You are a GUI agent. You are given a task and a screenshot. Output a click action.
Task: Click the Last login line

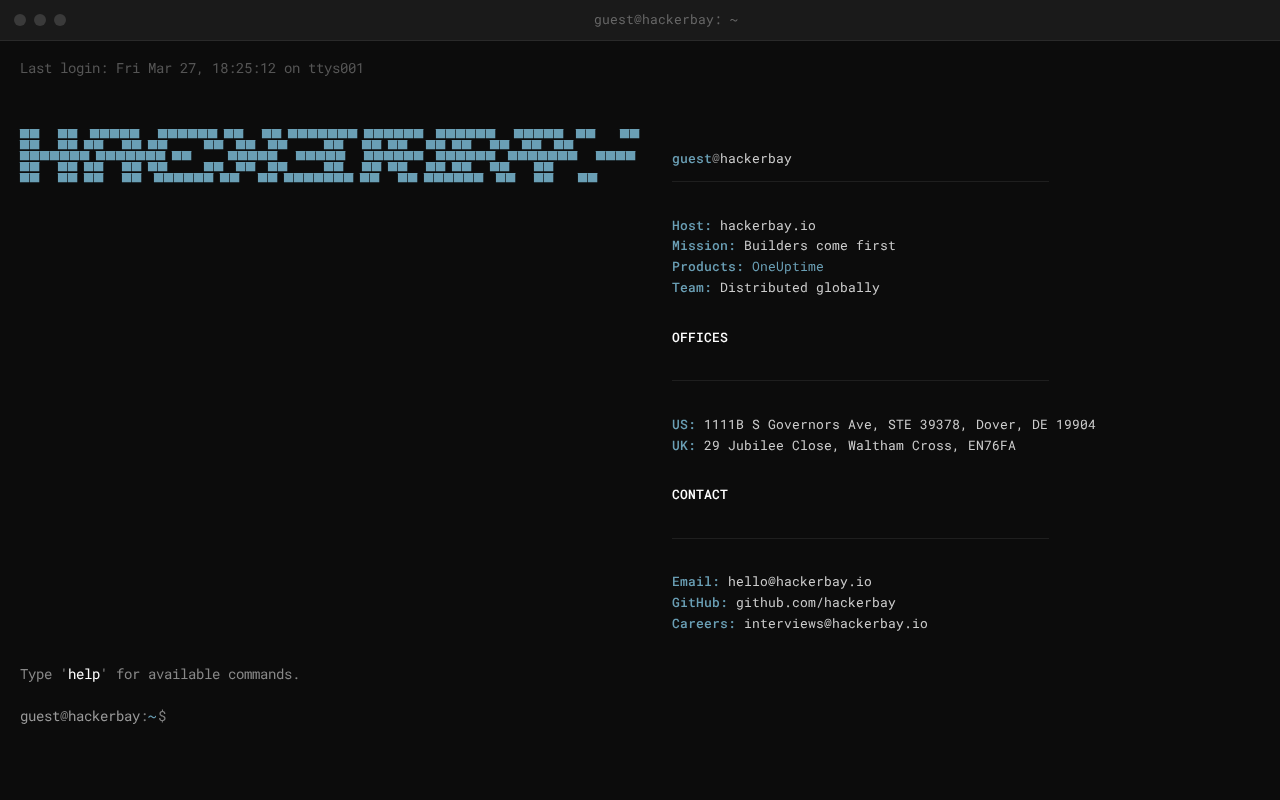pos(192,68)
